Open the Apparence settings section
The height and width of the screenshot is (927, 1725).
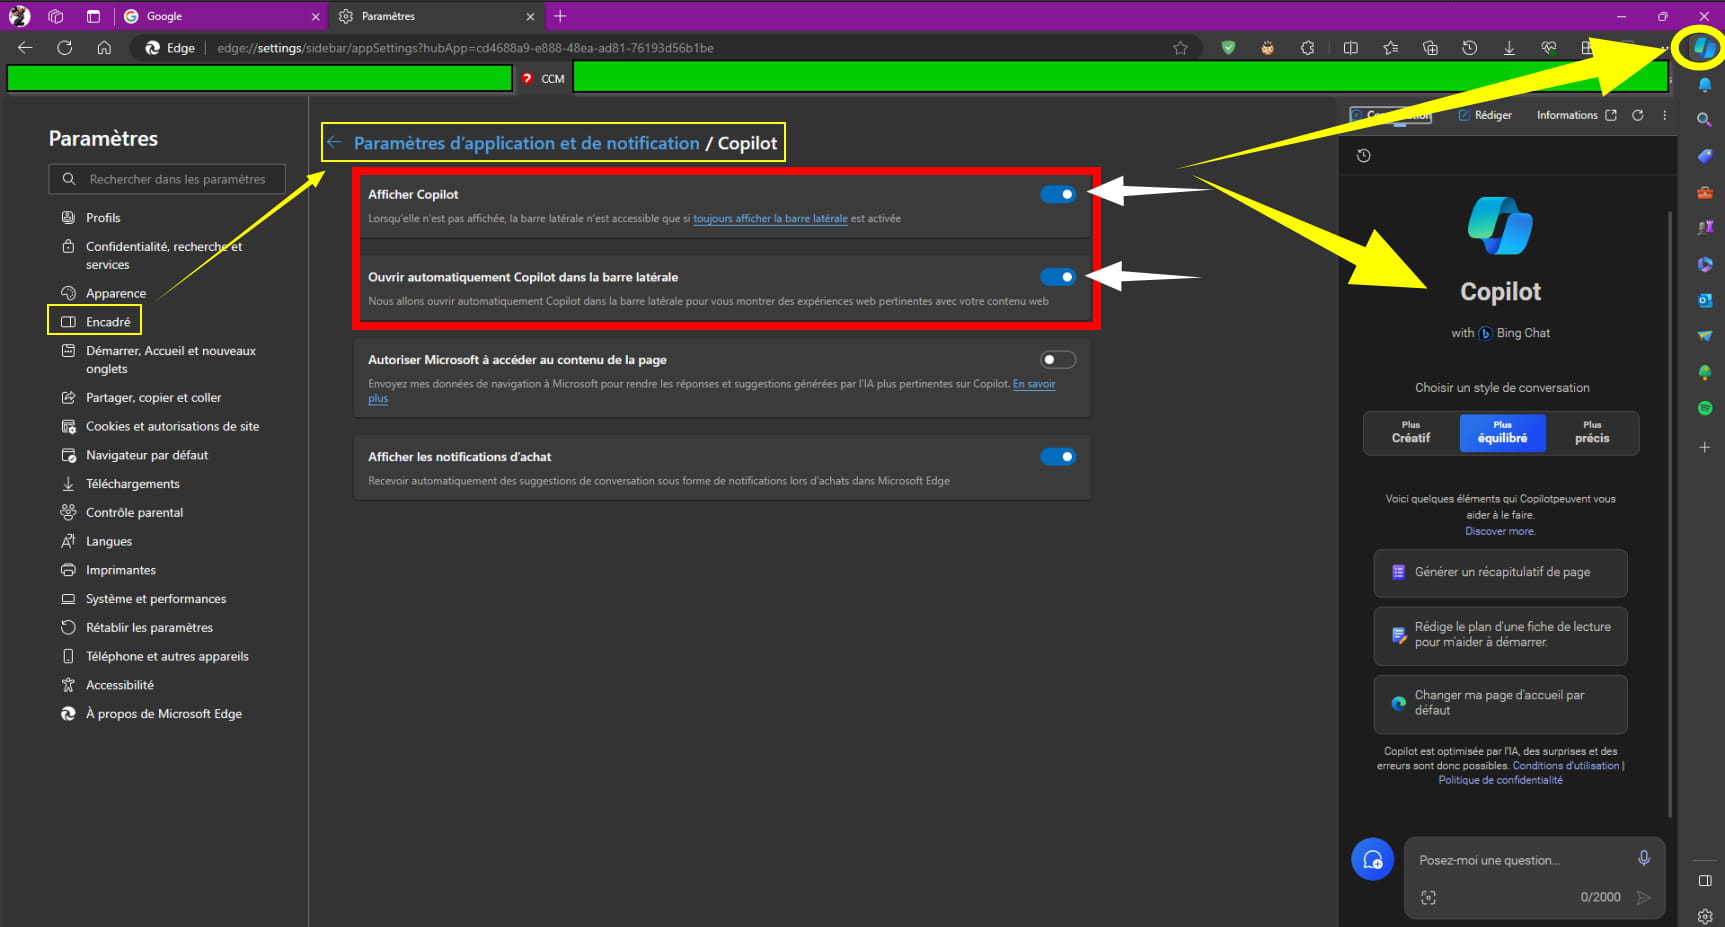(x=116, y=293)
